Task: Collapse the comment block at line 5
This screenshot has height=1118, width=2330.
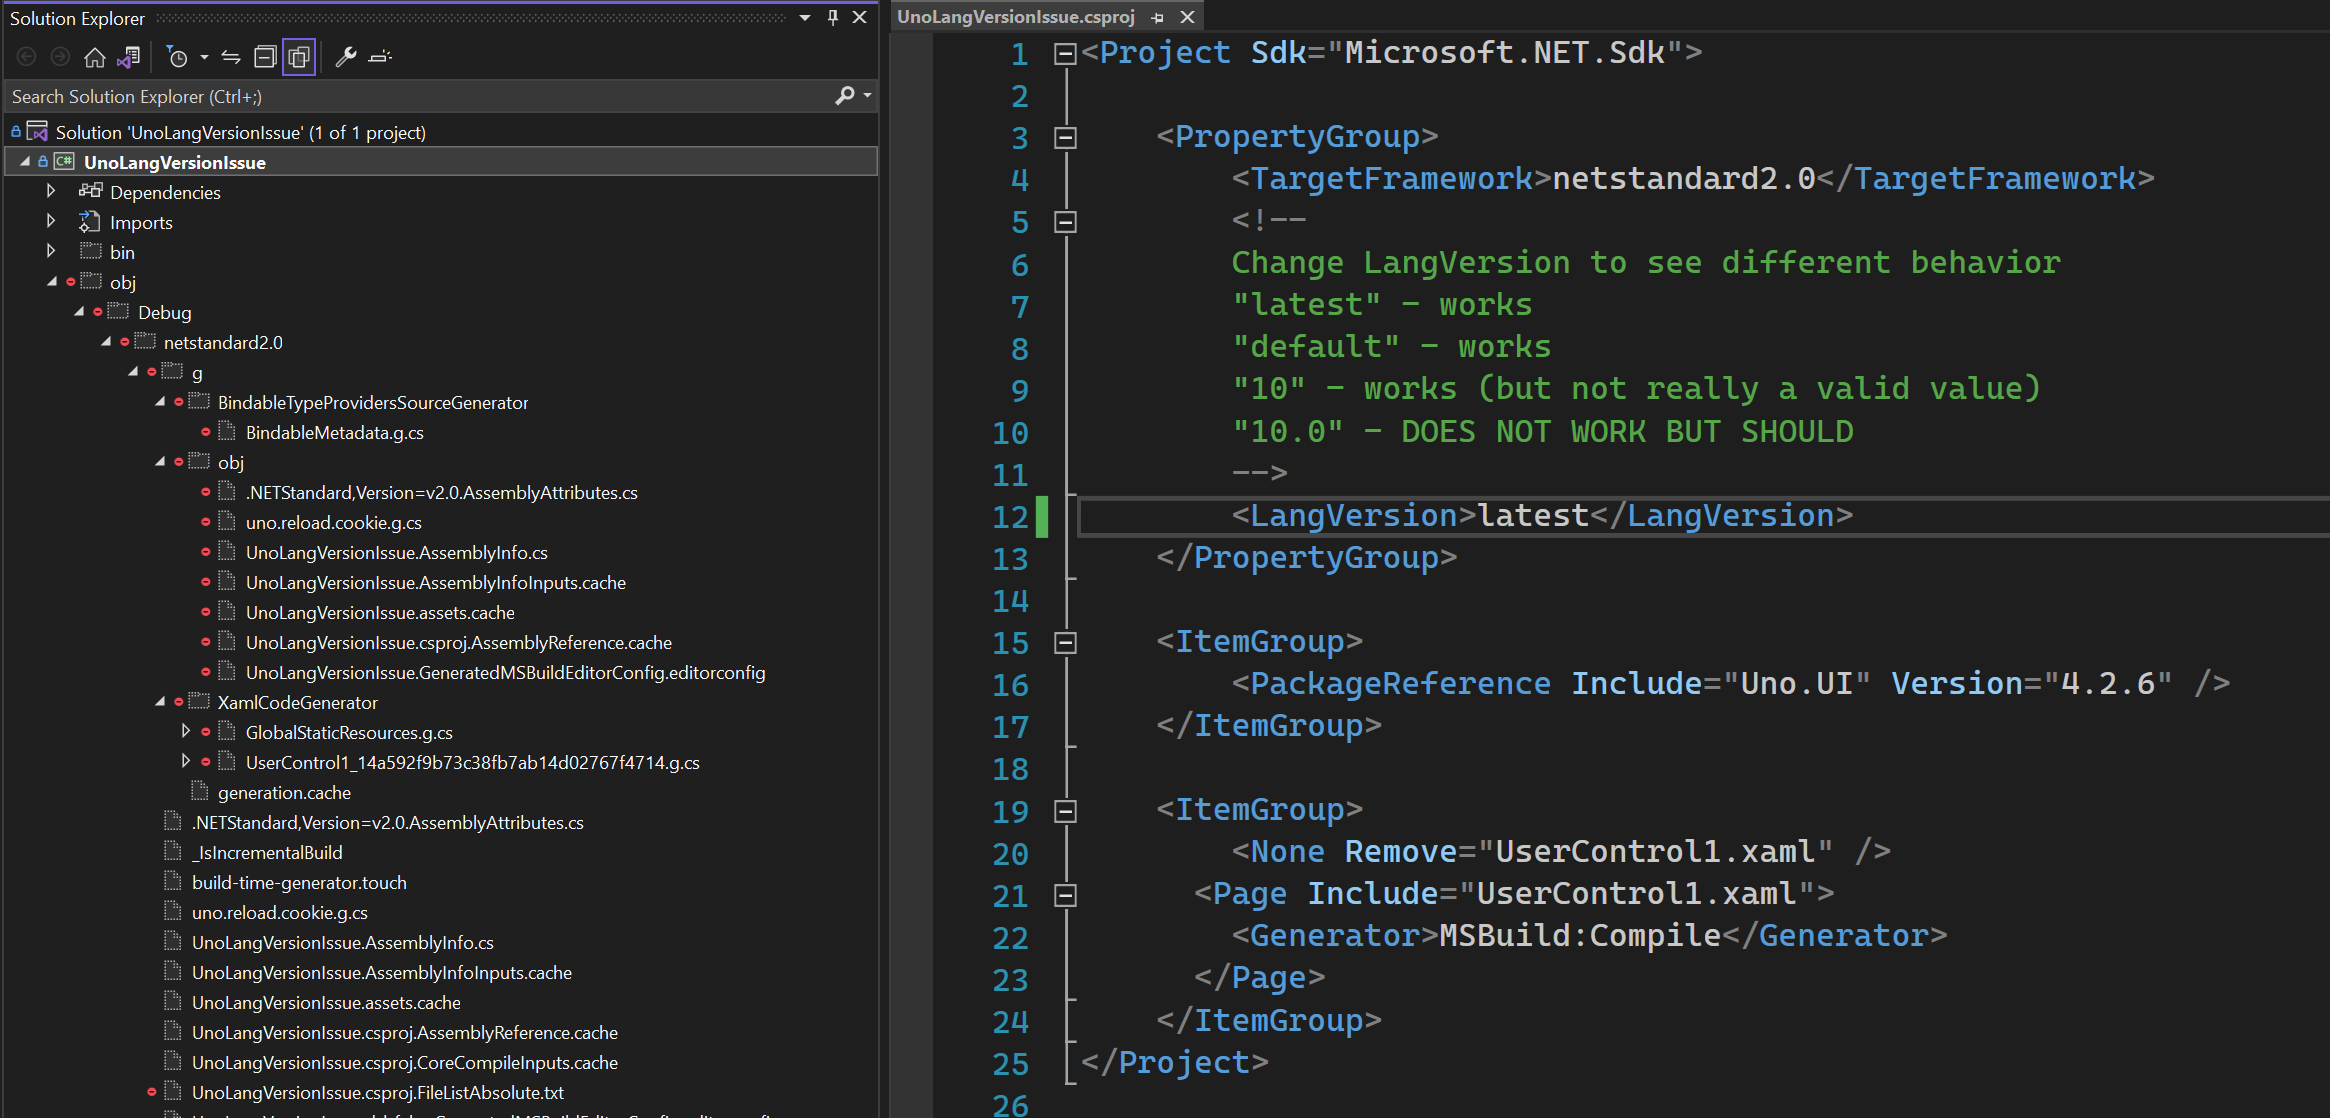Action: coord(1065,221)
